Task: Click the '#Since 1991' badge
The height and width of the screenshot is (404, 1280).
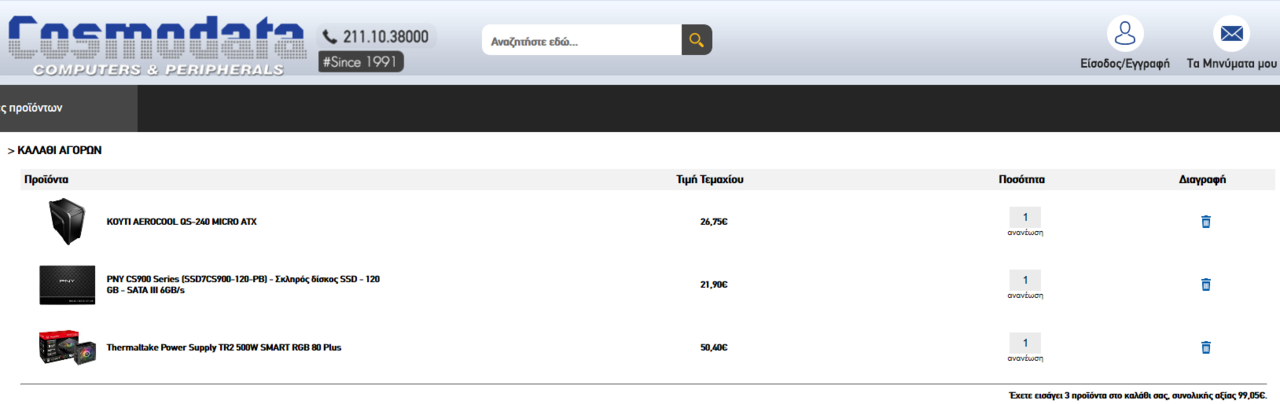Action: point(361,62)
